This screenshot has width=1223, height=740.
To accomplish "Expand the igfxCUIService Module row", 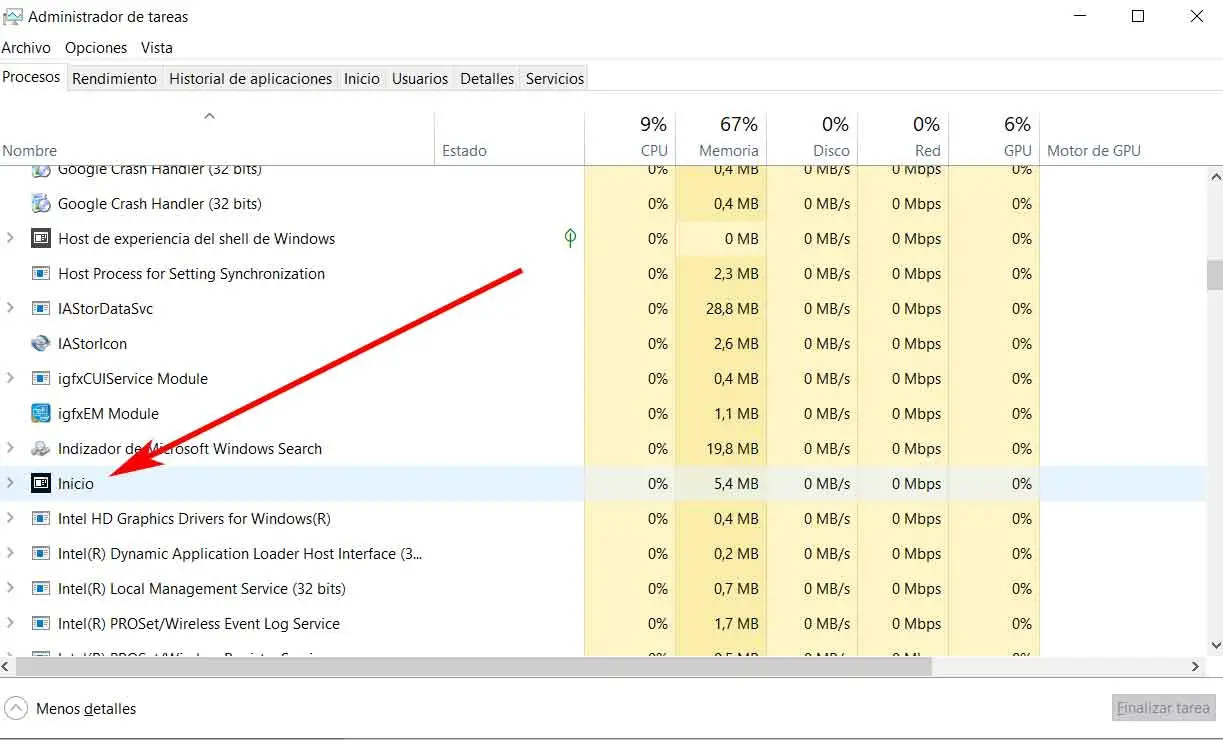I will (11, 379).
